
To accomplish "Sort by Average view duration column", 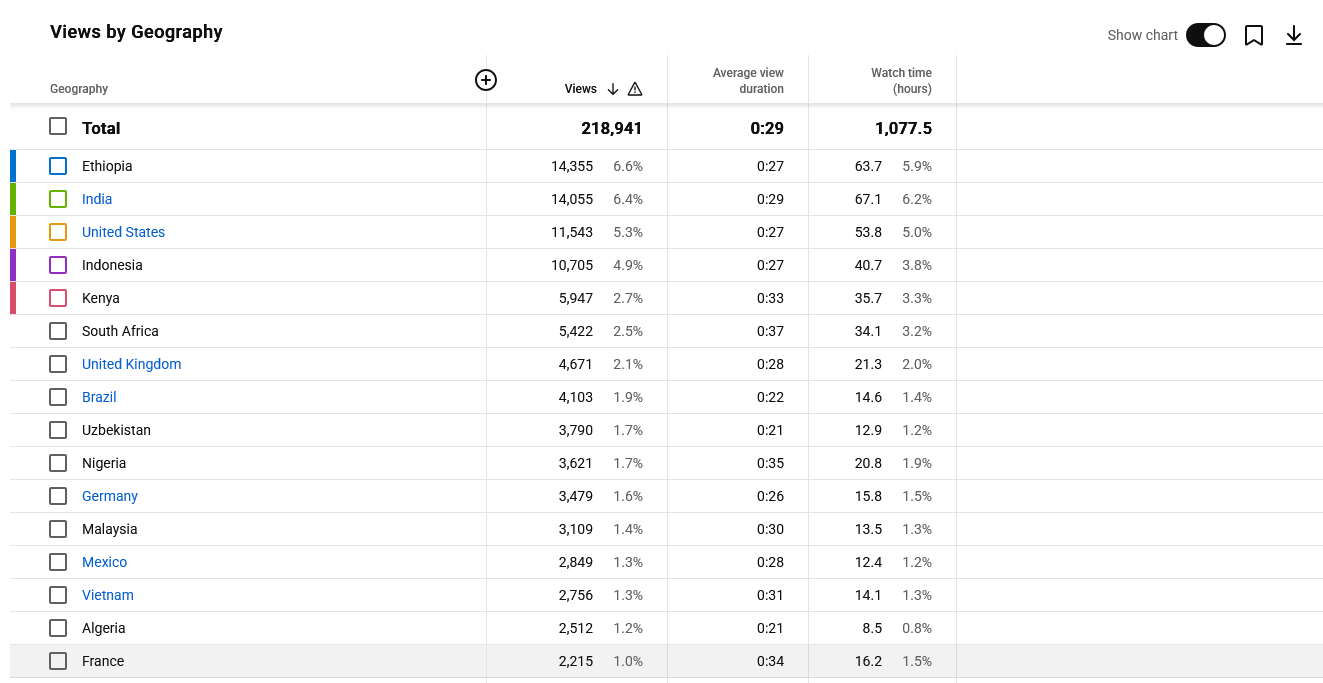I will tap(748, 81).
